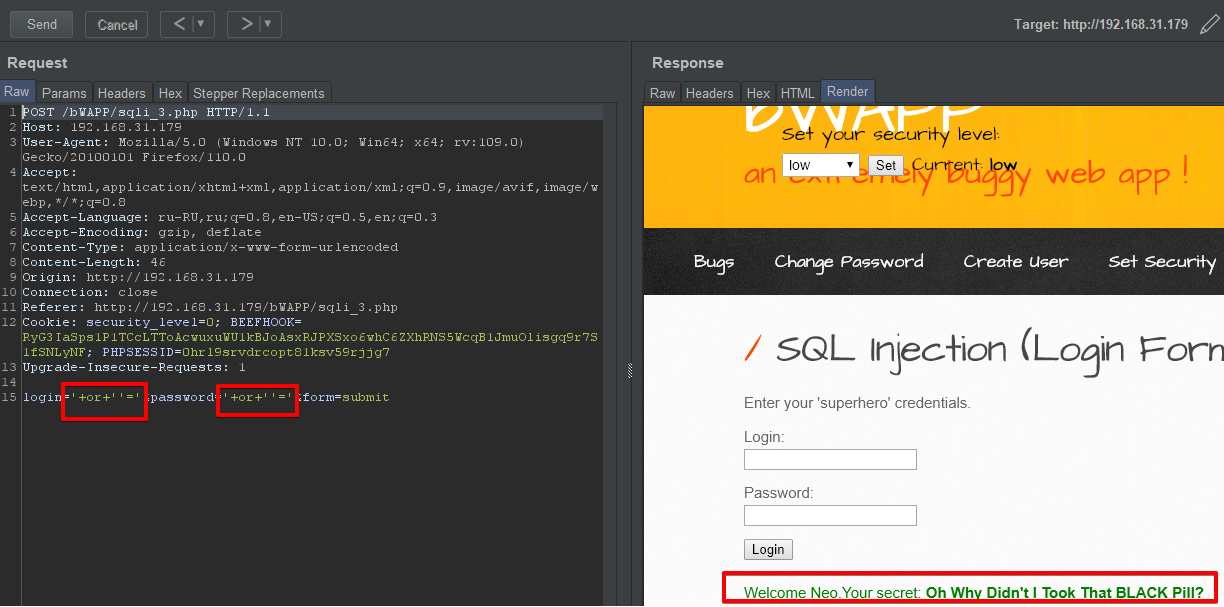Switch to the response Raw tab
This screenshot has height=607, width=1224.
coord(662,93)
